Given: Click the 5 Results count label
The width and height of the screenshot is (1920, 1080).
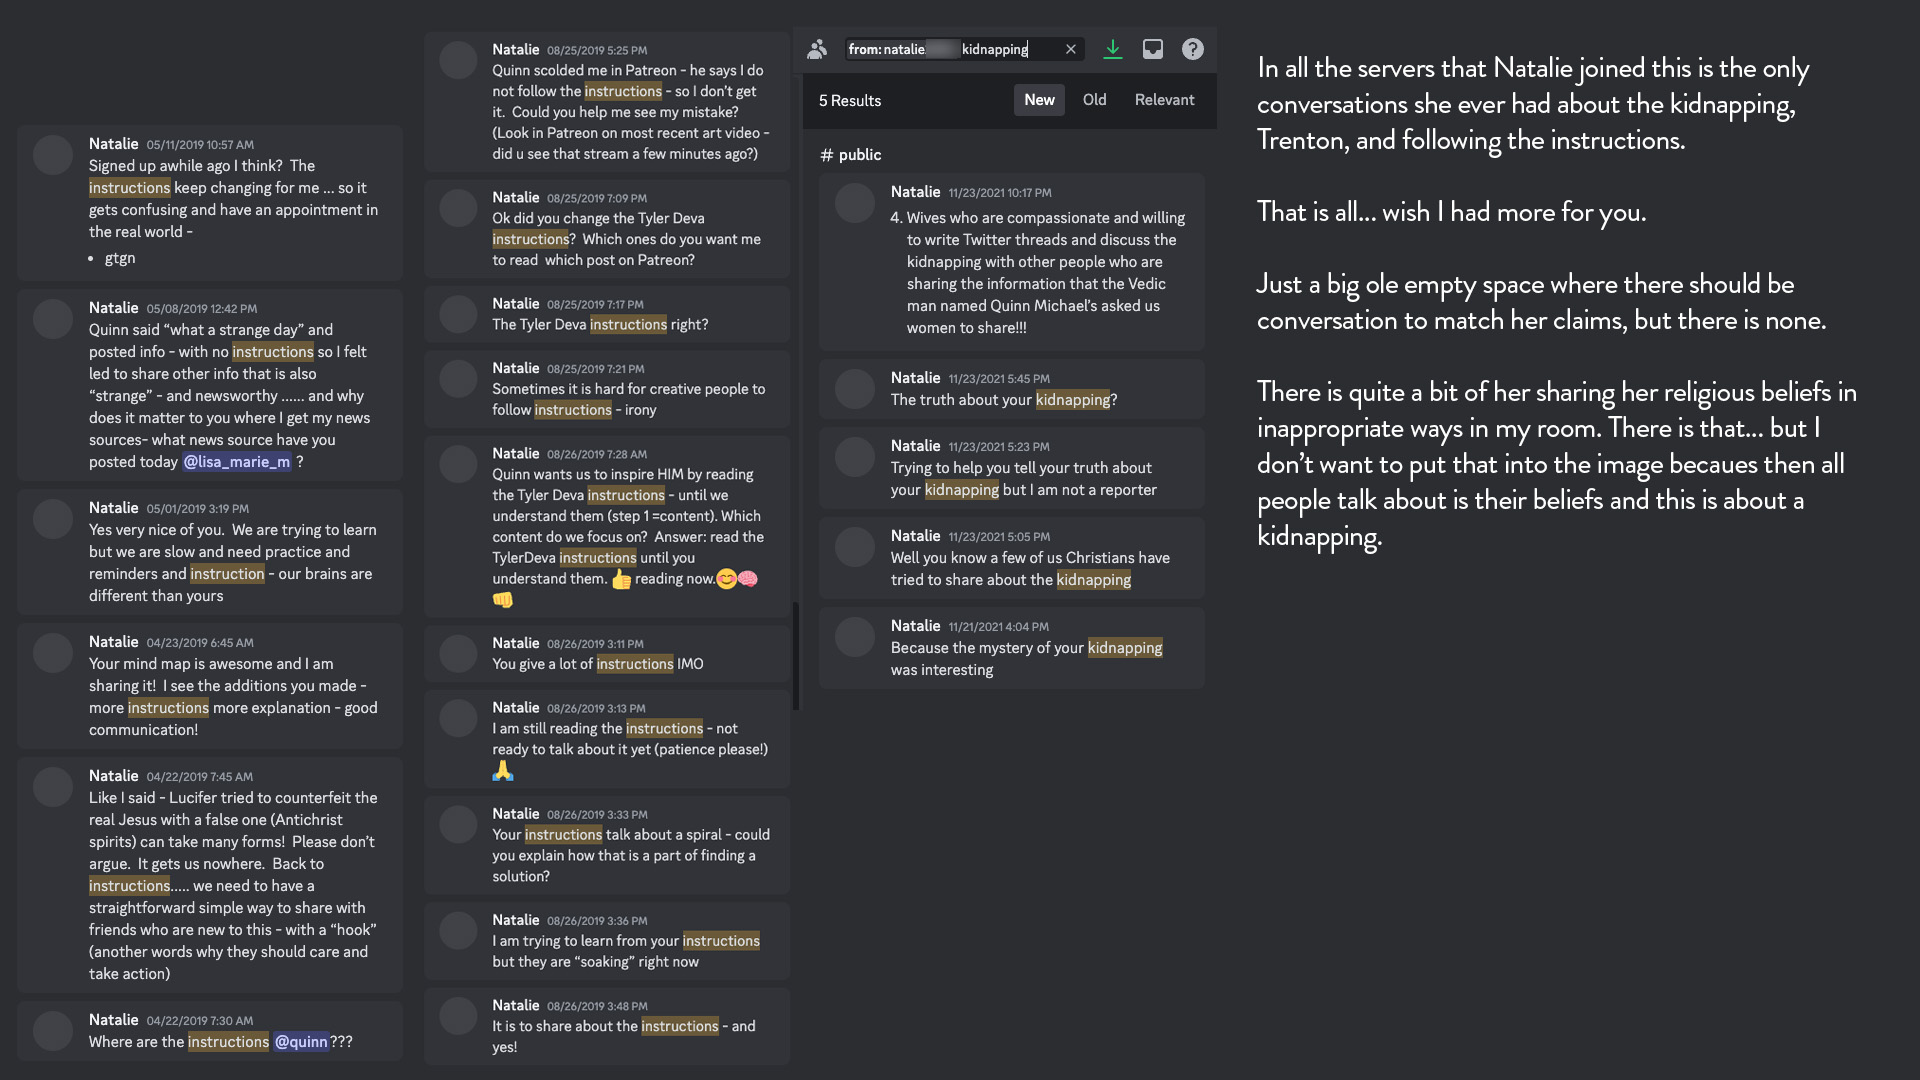Looking at the screenshot, I should (x=851, y=99).
